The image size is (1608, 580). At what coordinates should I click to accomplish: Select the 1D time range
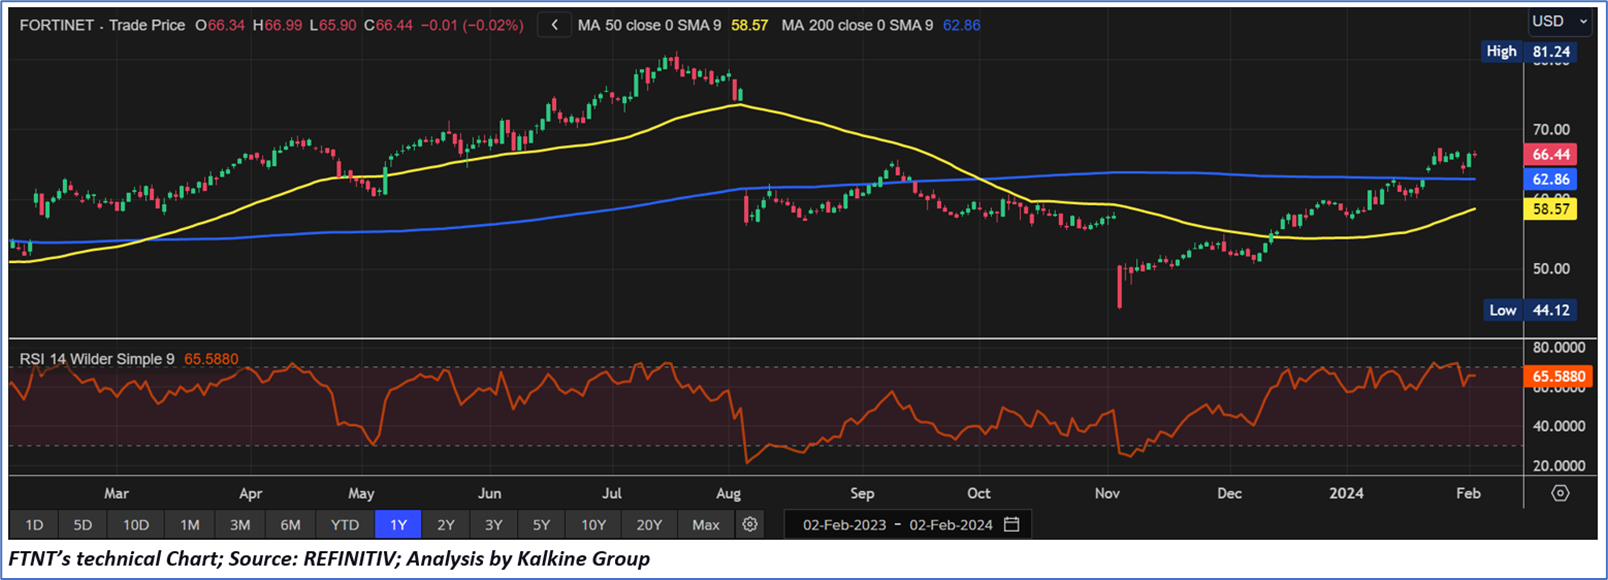pos(34,524)
